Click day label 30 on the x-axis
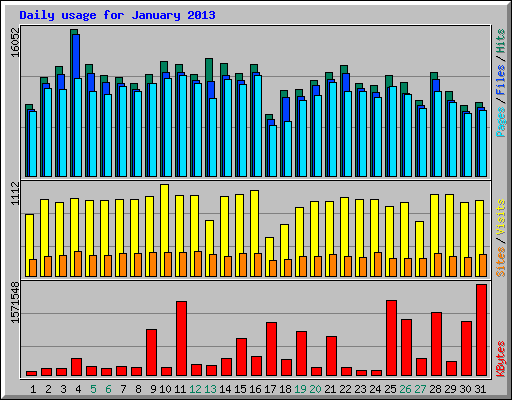 tap(465, 389)
